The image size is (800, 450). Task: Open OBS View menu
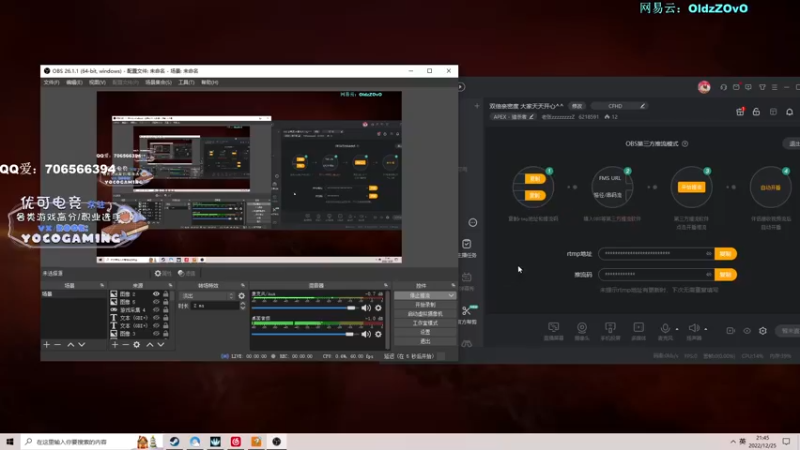97,82
